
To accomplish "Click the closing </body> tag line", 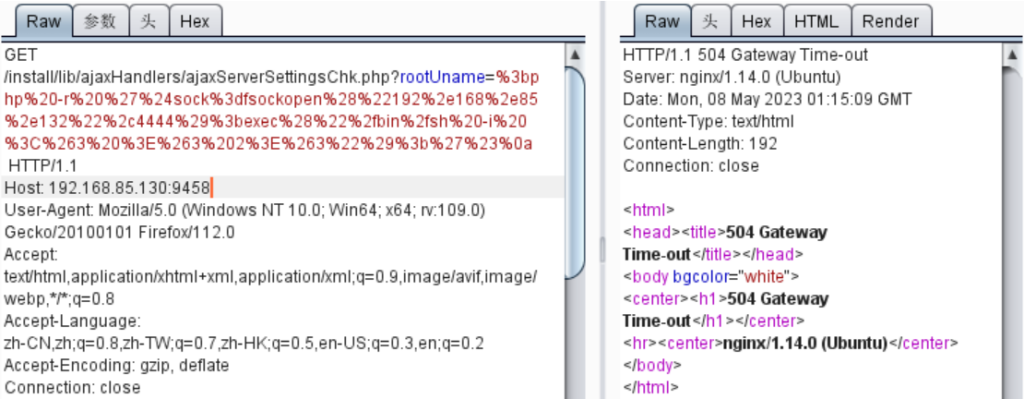I will pos(652,365).
